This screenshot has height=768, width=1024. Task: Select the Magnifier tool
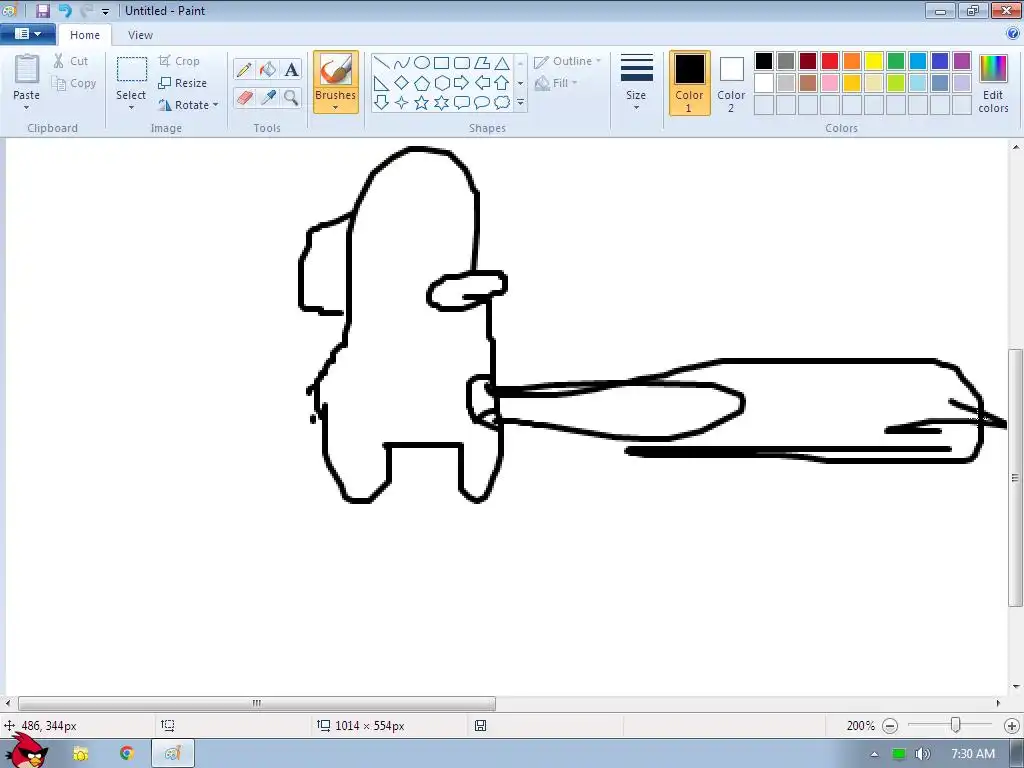291,98
